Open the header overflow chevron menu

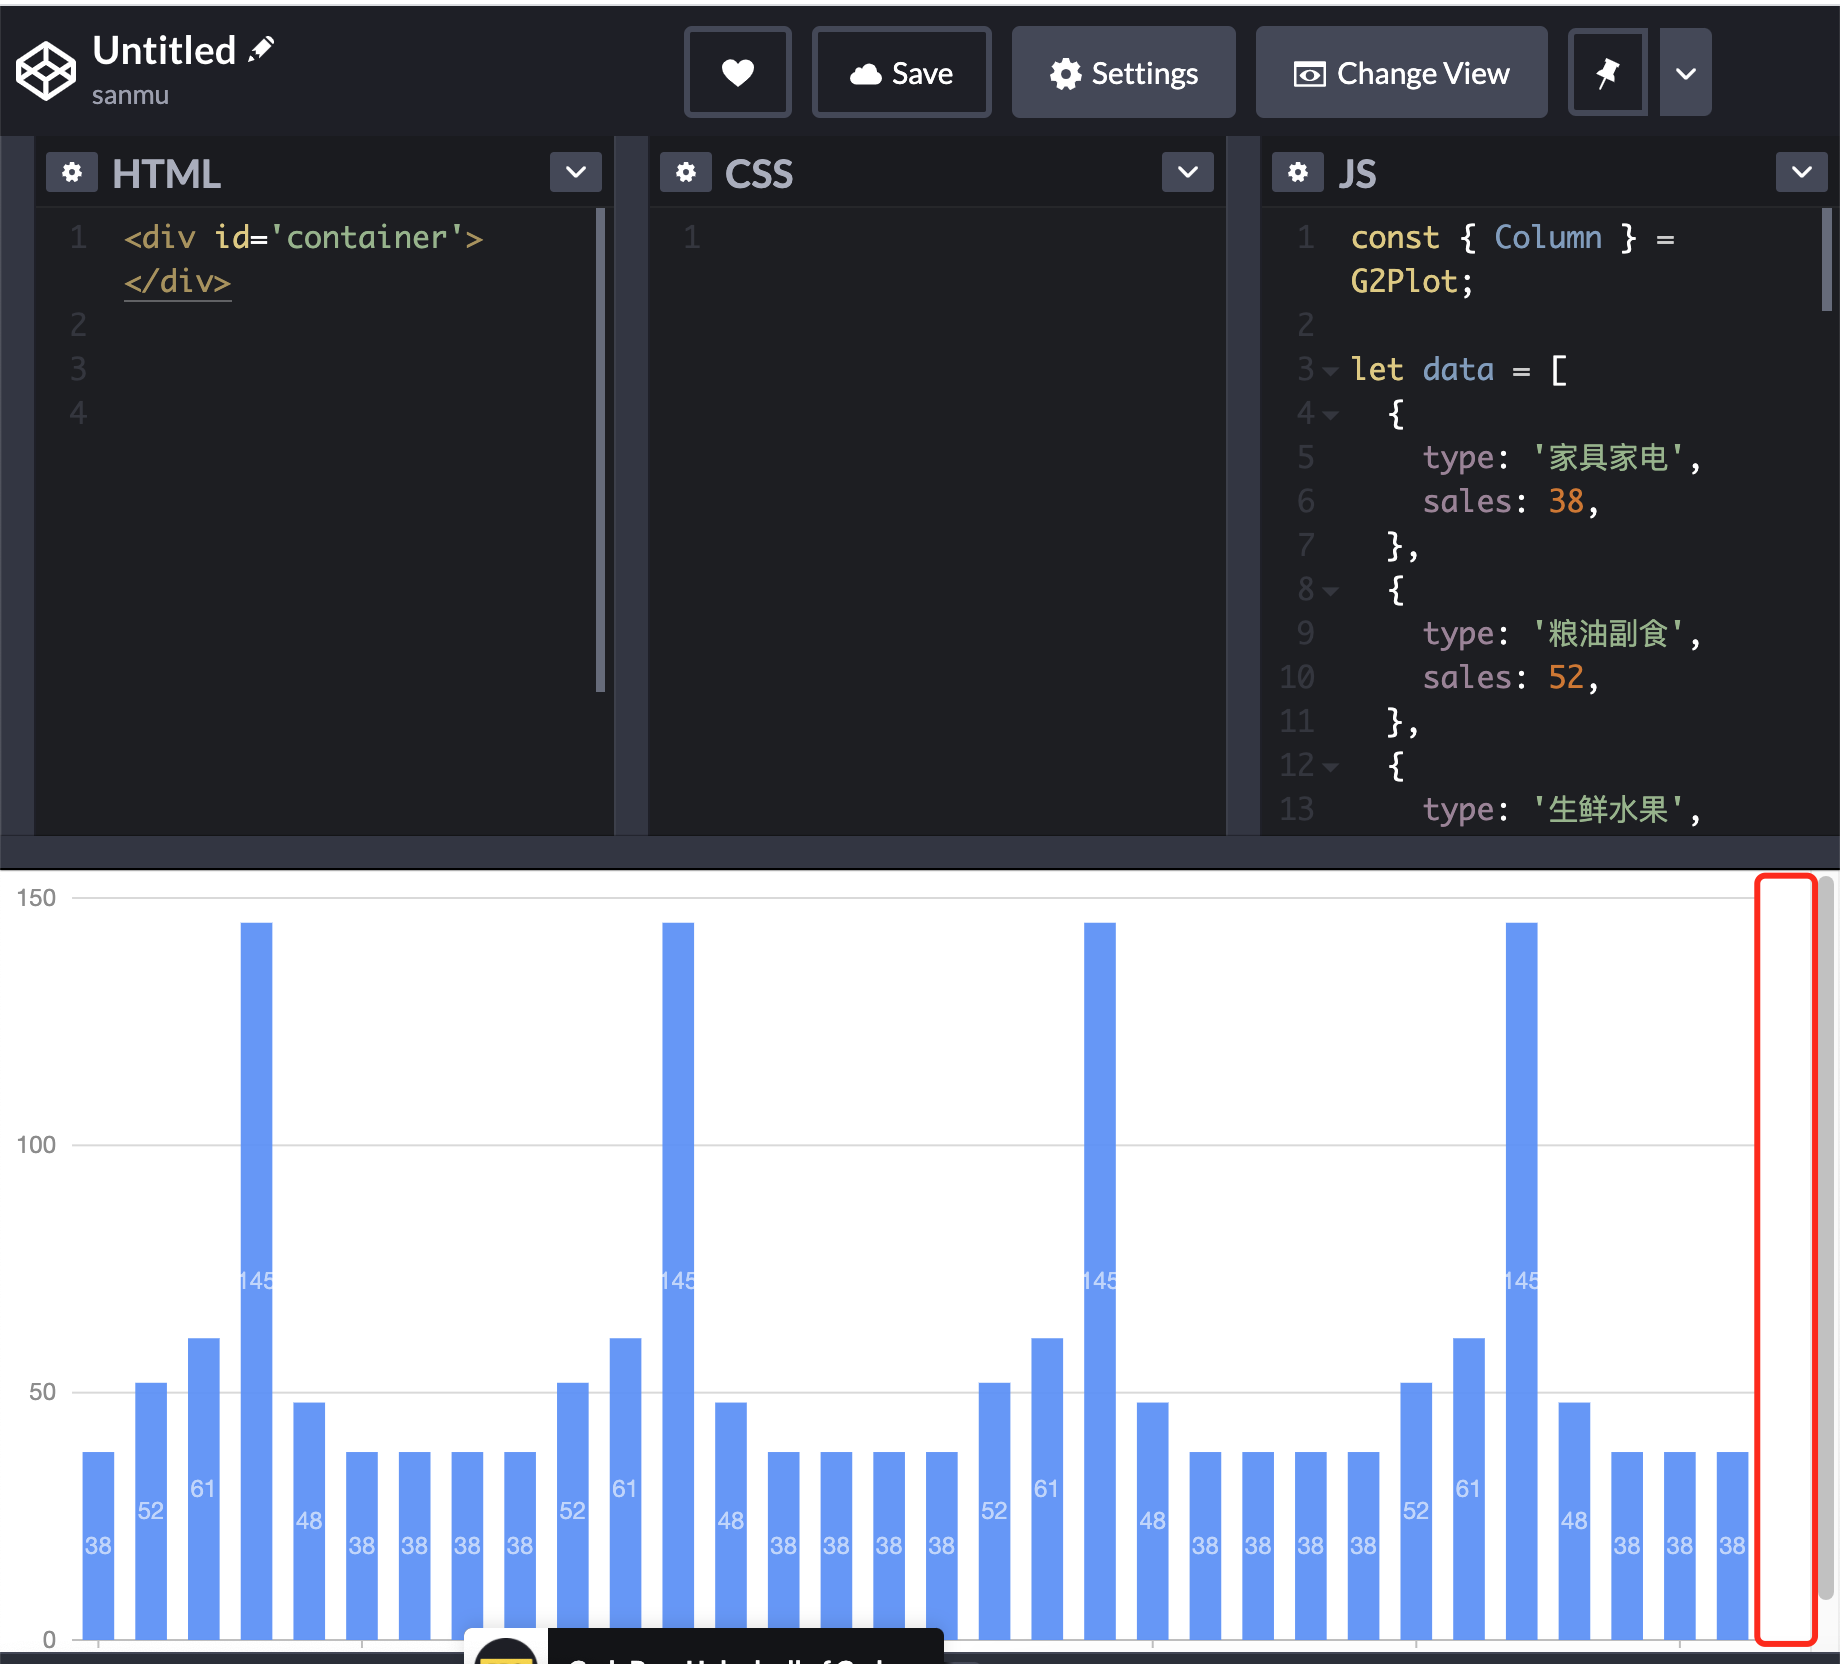click(x=1685, y=72)
